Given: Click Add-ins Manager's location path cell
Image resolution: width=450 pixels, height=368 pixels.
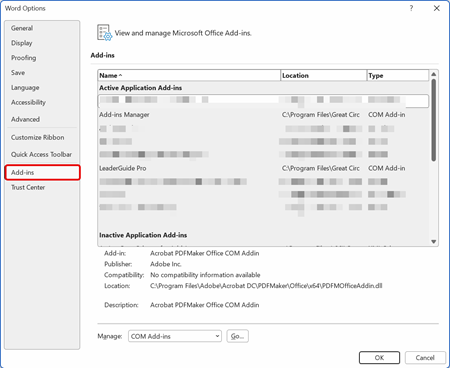Looking at the screenshot, I should pyautogui.click(x=321, y=115).
